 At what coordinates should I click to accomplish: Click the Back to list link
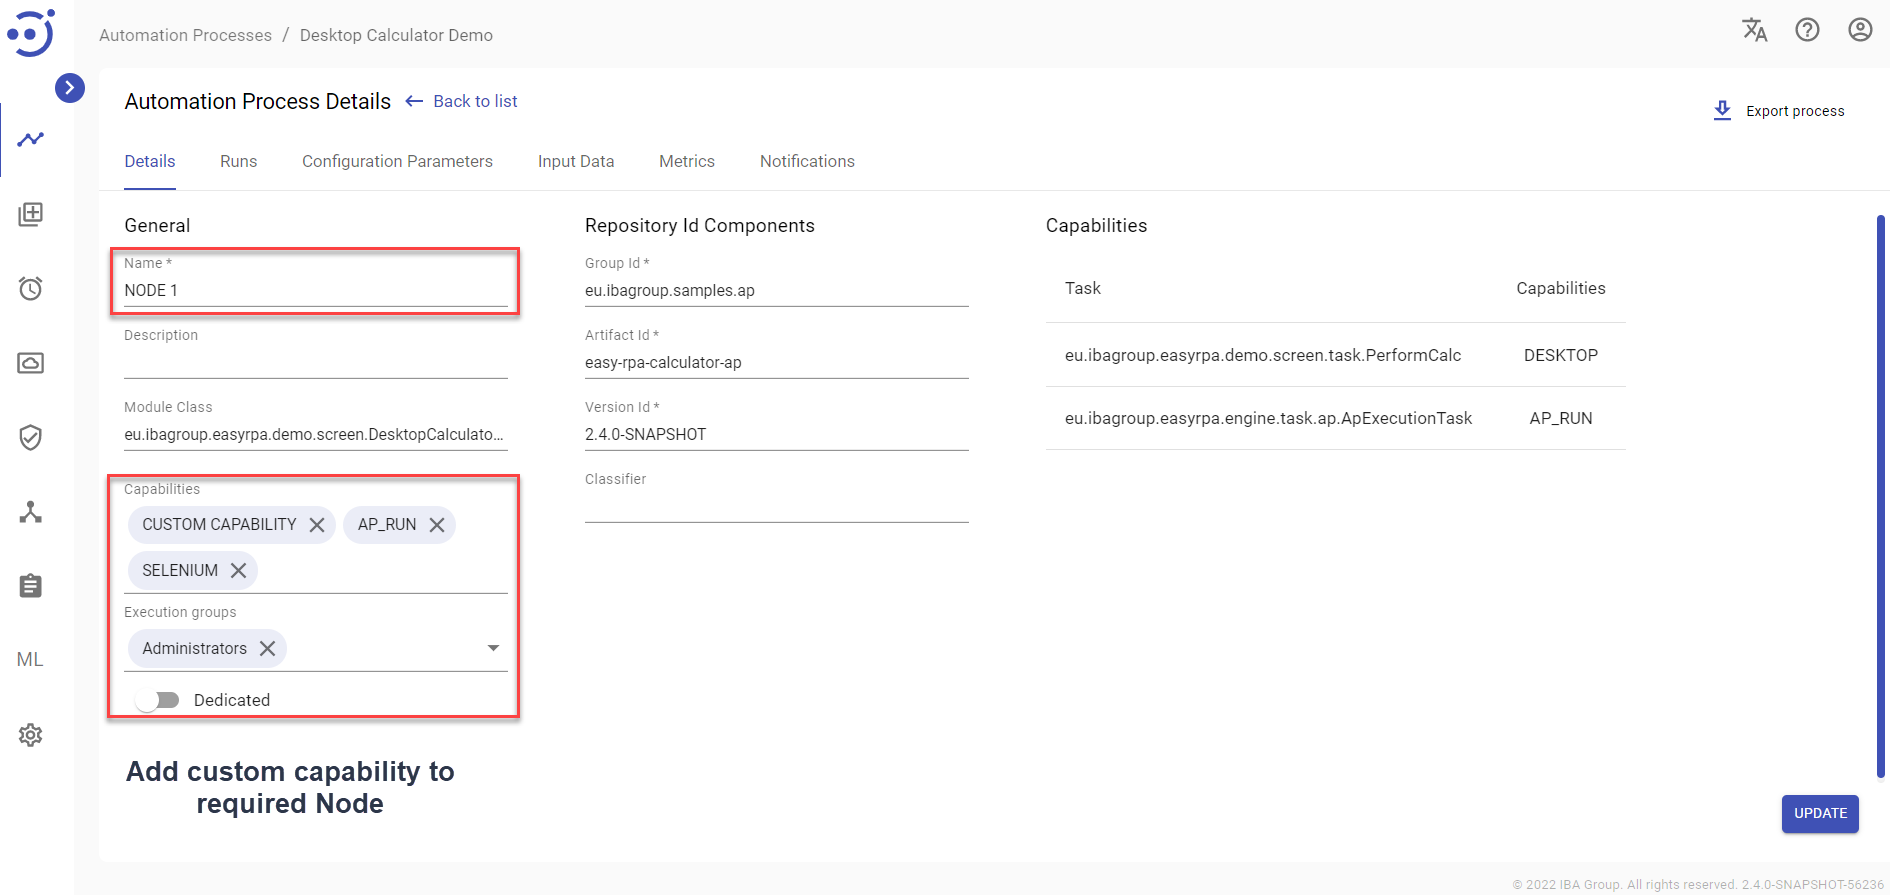pyautogui.click(x=475, y=102)
